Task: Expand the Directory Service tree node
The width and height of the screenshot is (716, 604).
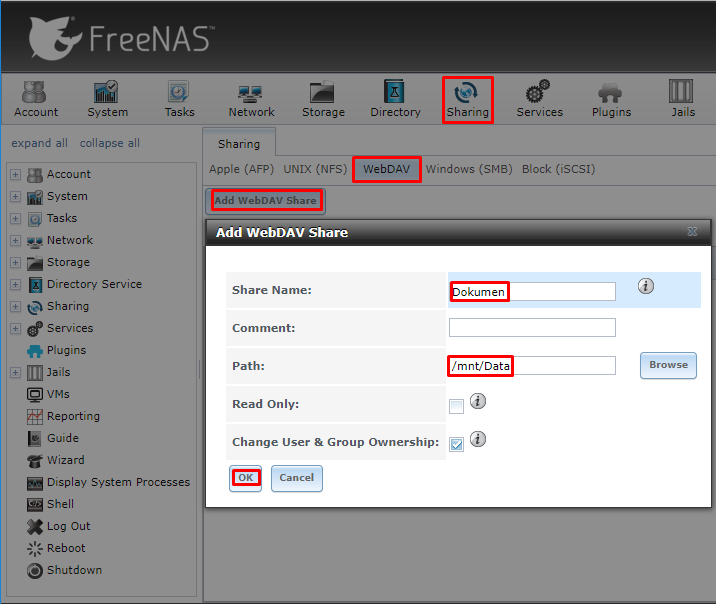Action: [x=16, y=284]
